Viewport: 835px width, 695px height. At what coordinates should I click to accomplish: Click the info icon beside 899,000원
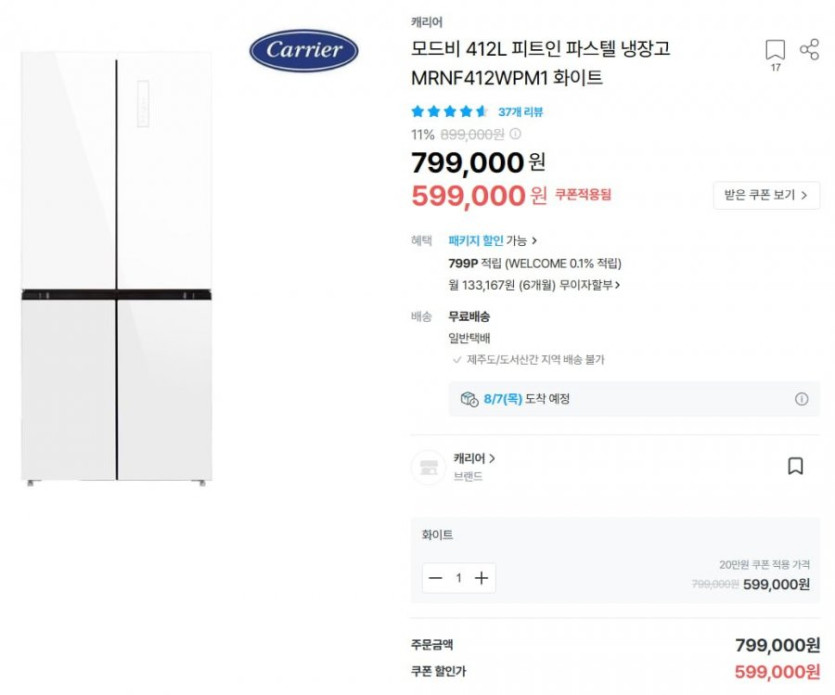516,134
